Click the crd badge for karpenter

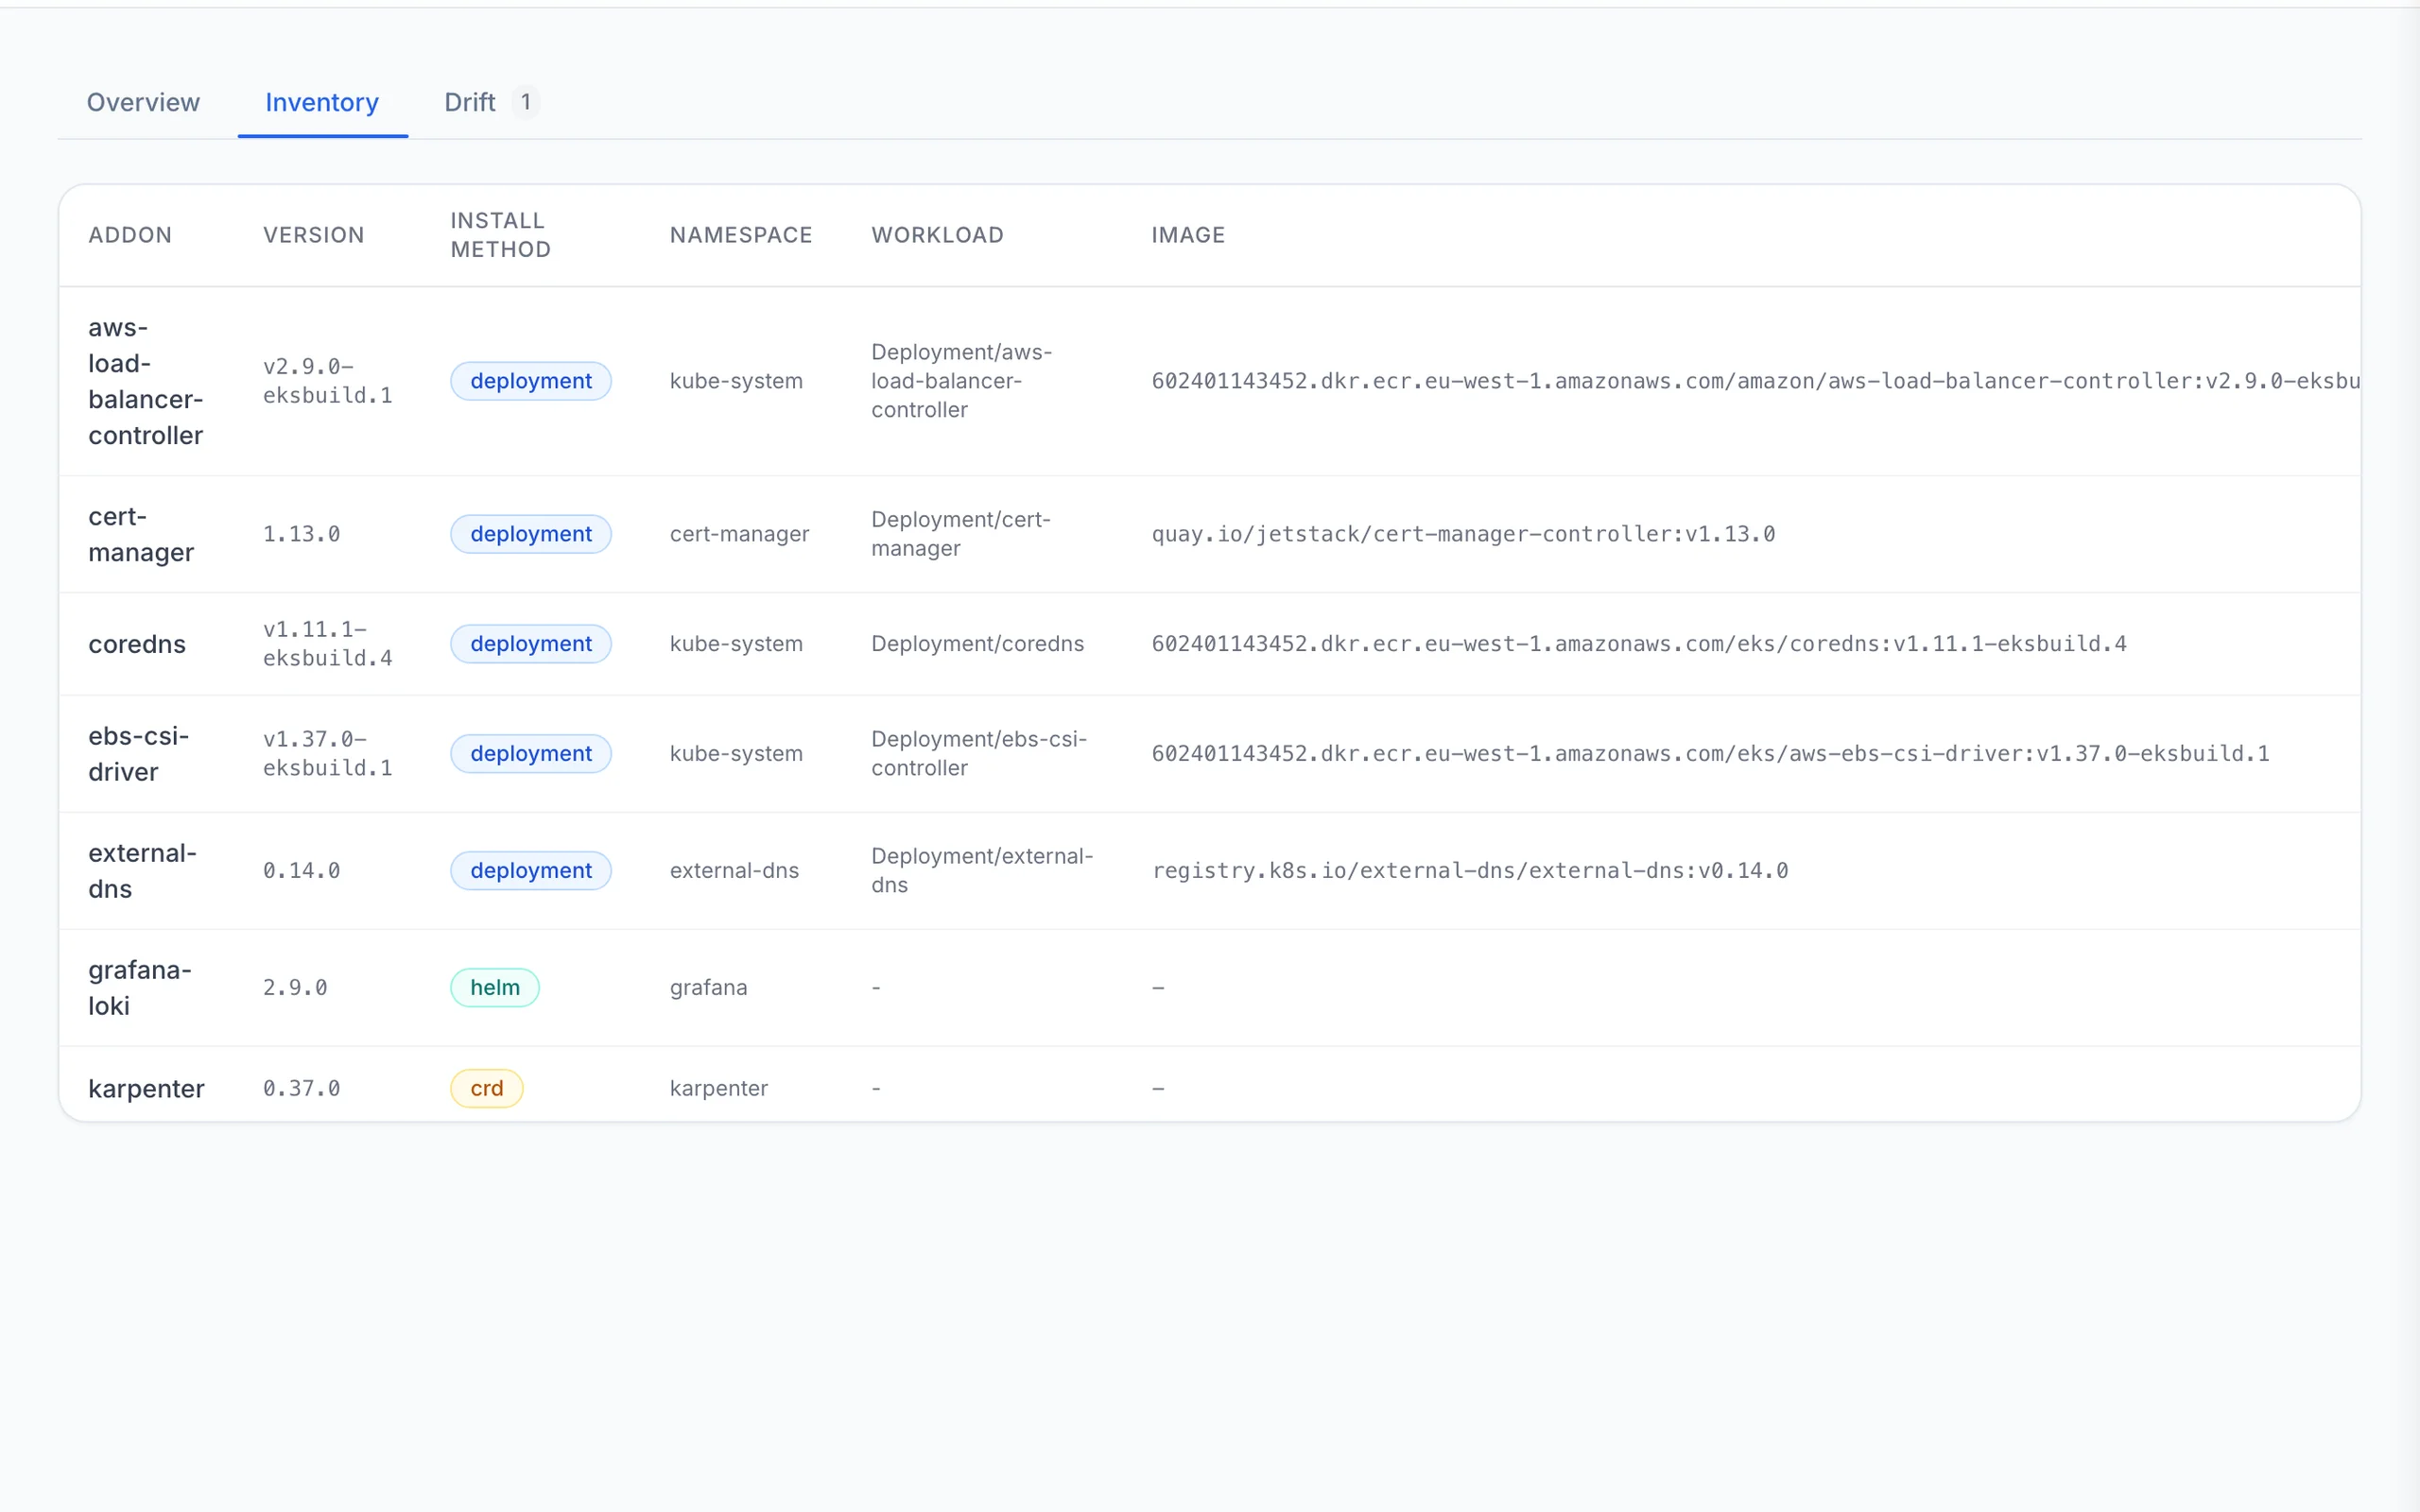(x=486, y=1088)
